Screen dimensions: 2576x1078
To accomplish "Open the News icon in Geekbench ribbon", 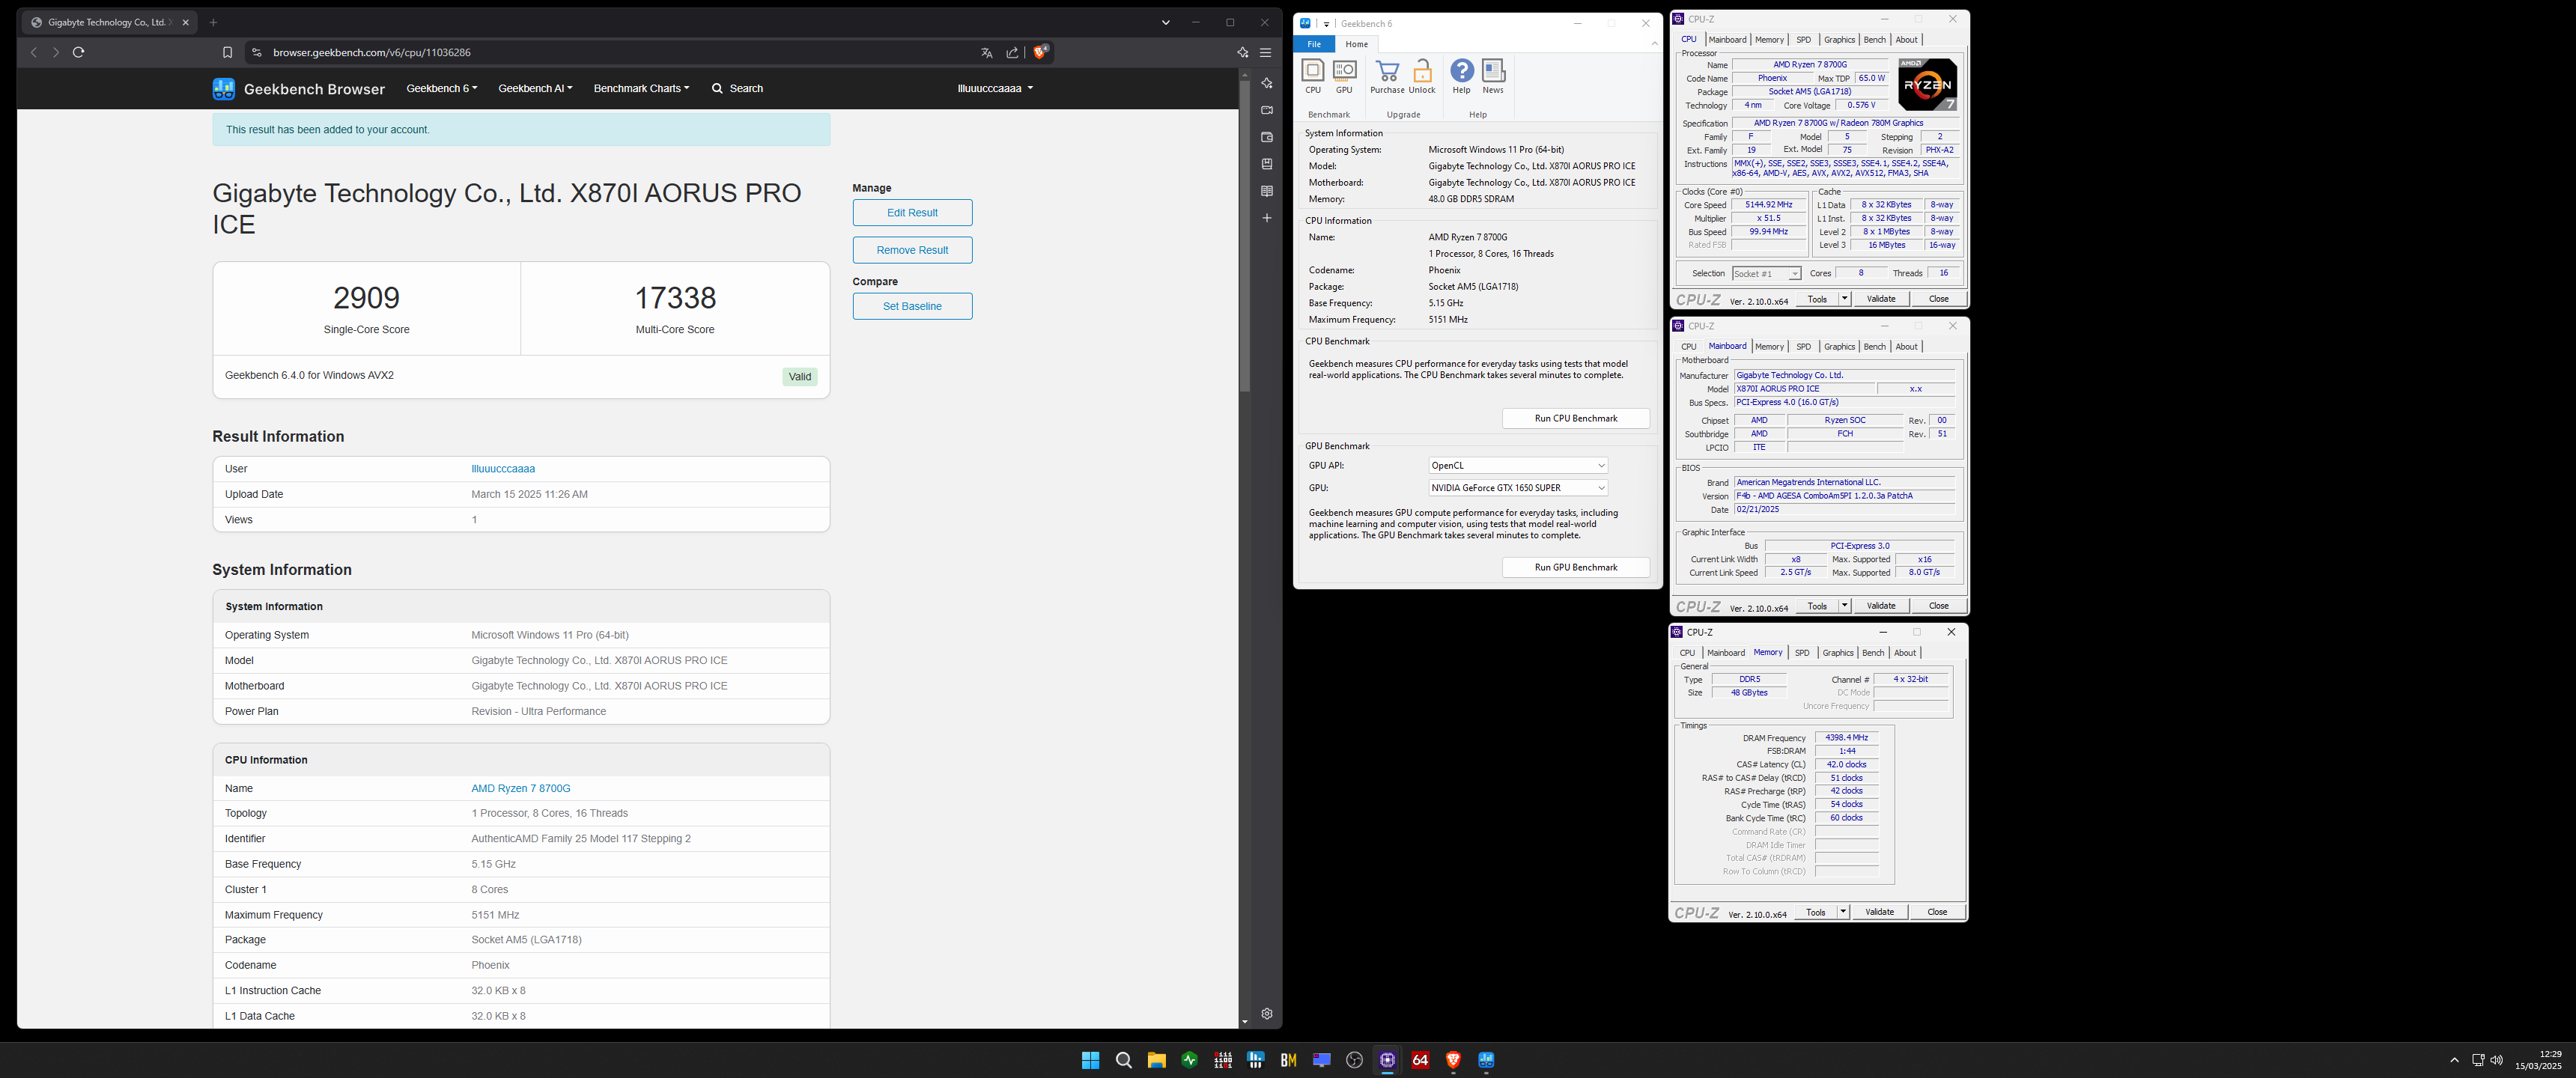I will point(1493,76).
